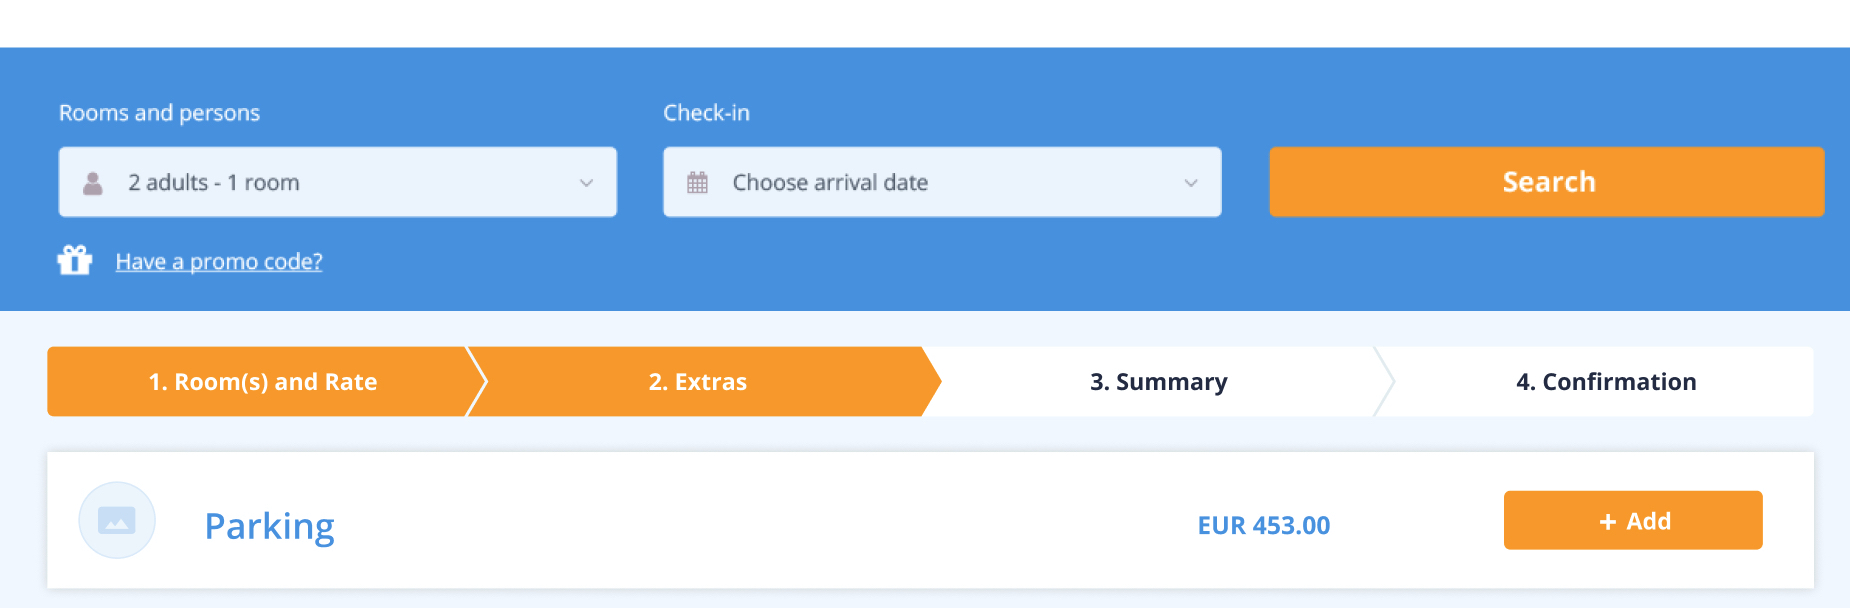Click the chevron arrow in rooms selector
1850x608 pixels.
[586, 183]
